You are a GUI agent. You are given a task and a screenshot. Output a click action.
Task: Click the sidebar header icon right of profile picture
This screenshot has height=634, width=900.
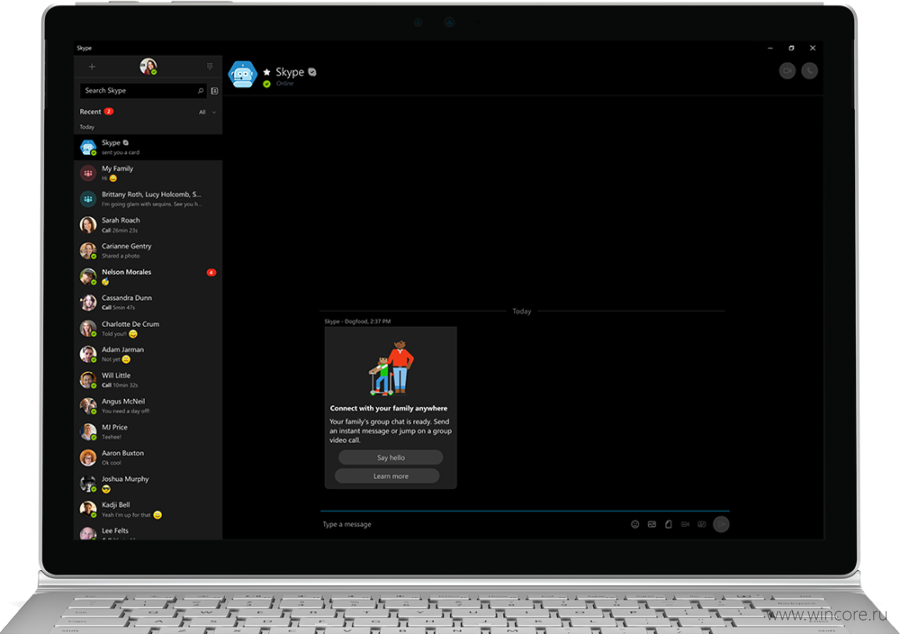210,67
